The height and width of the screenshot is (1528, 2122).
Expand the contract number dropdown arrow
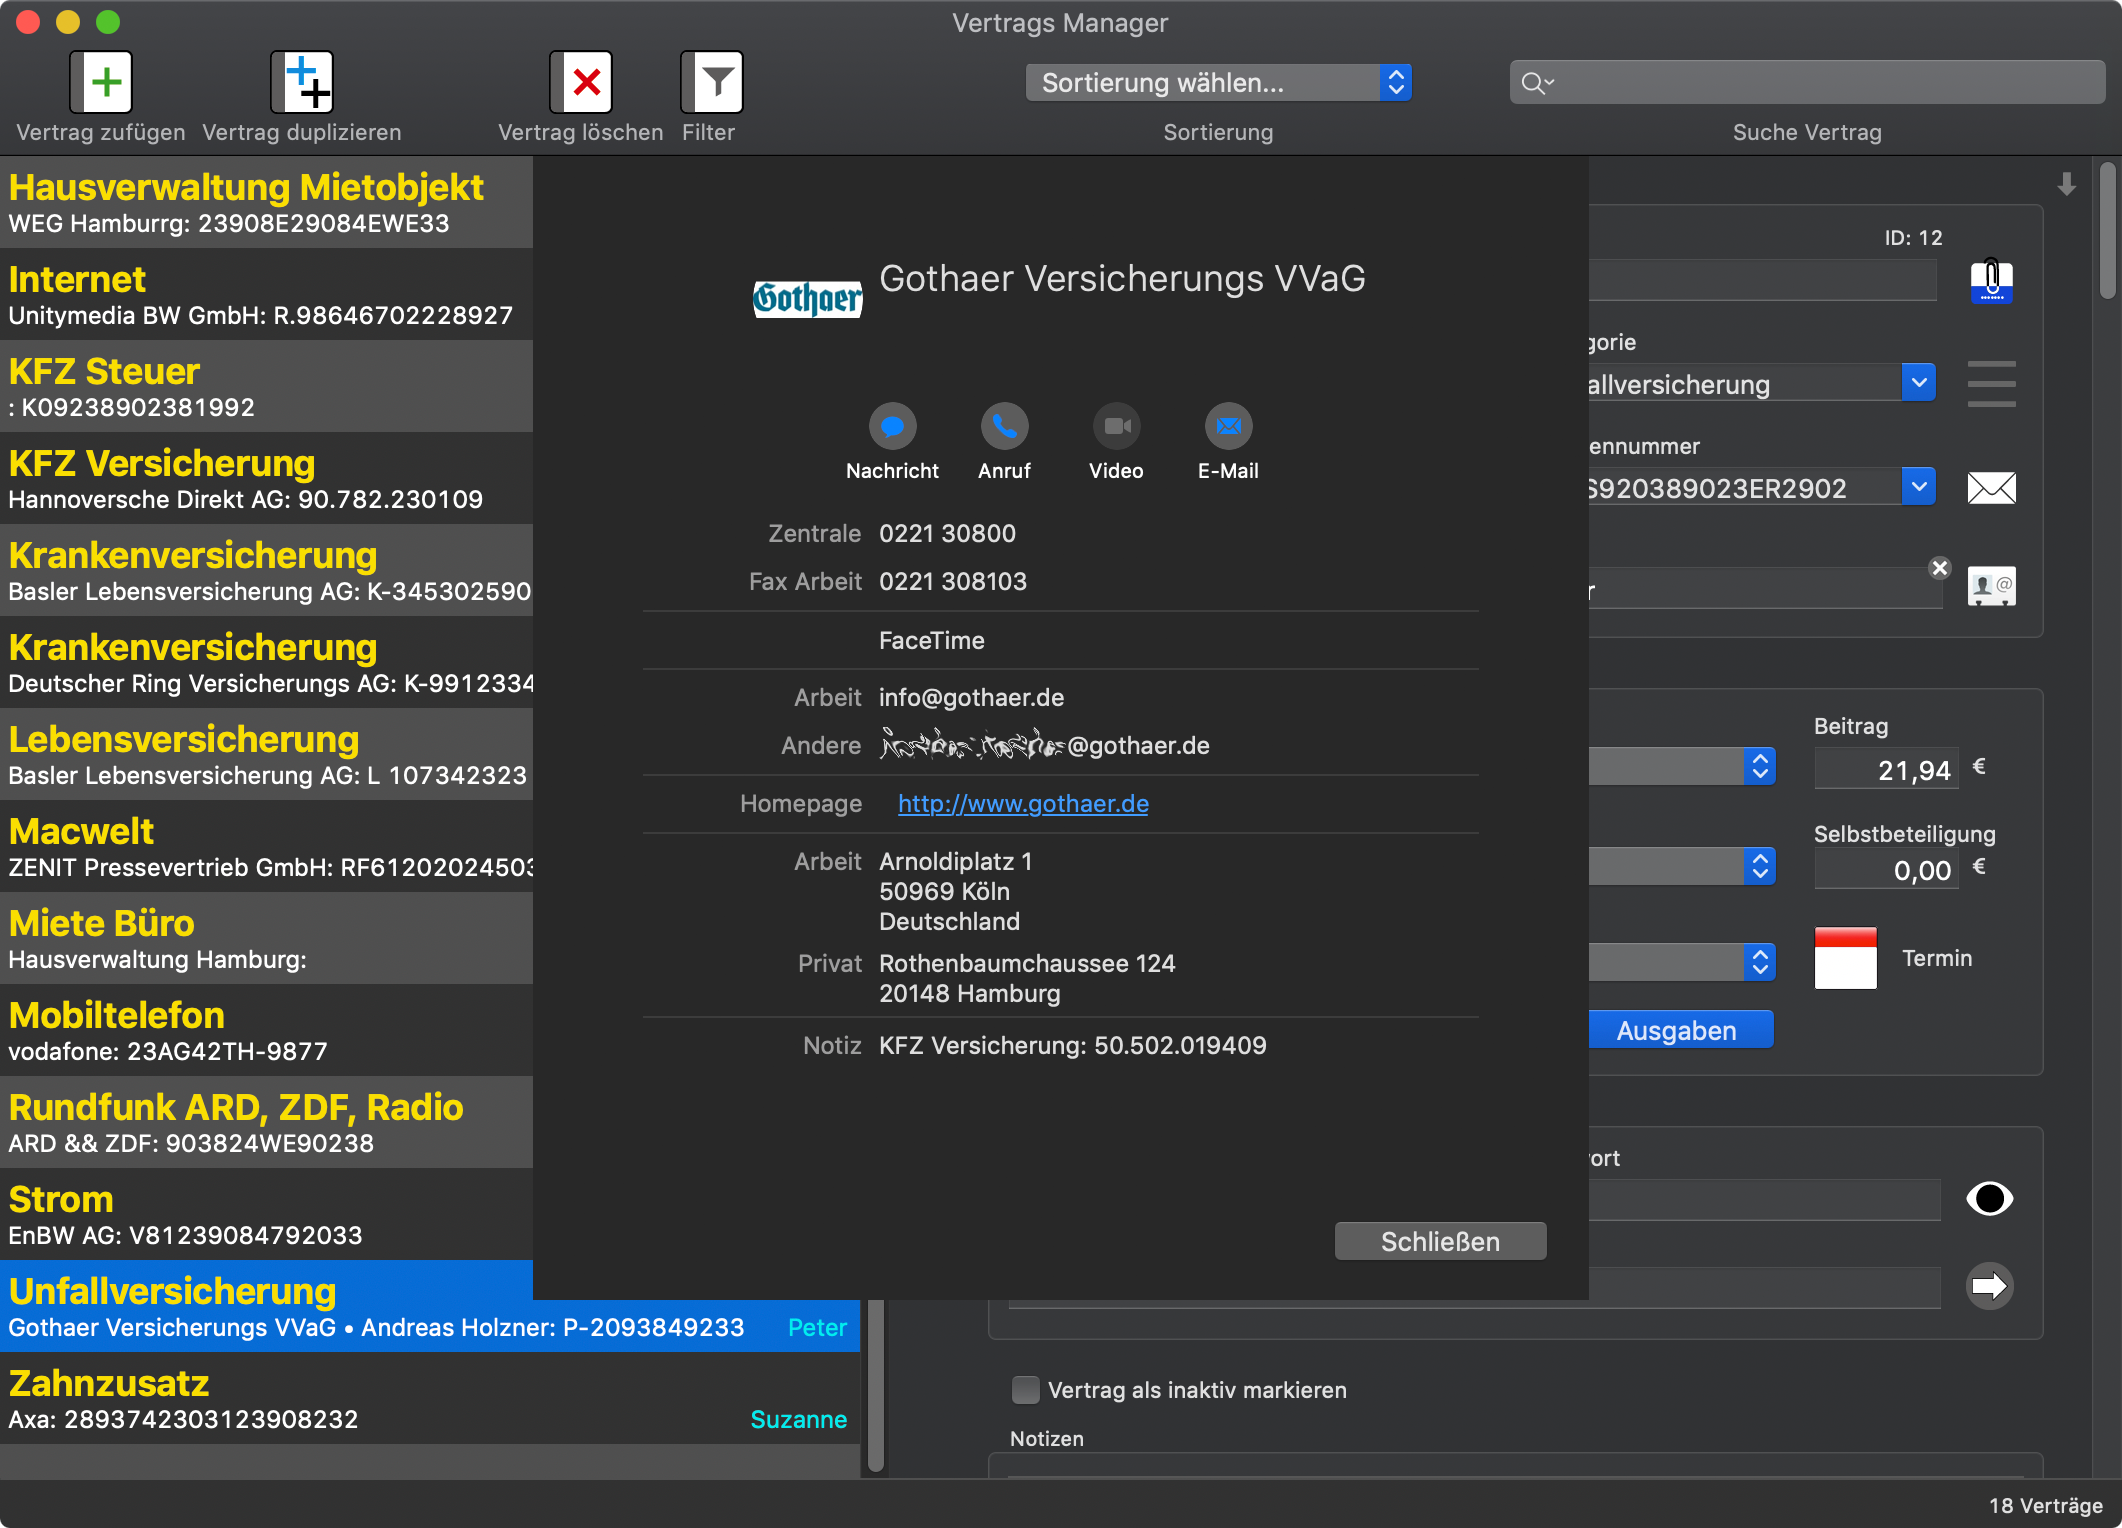point(1918,487)
